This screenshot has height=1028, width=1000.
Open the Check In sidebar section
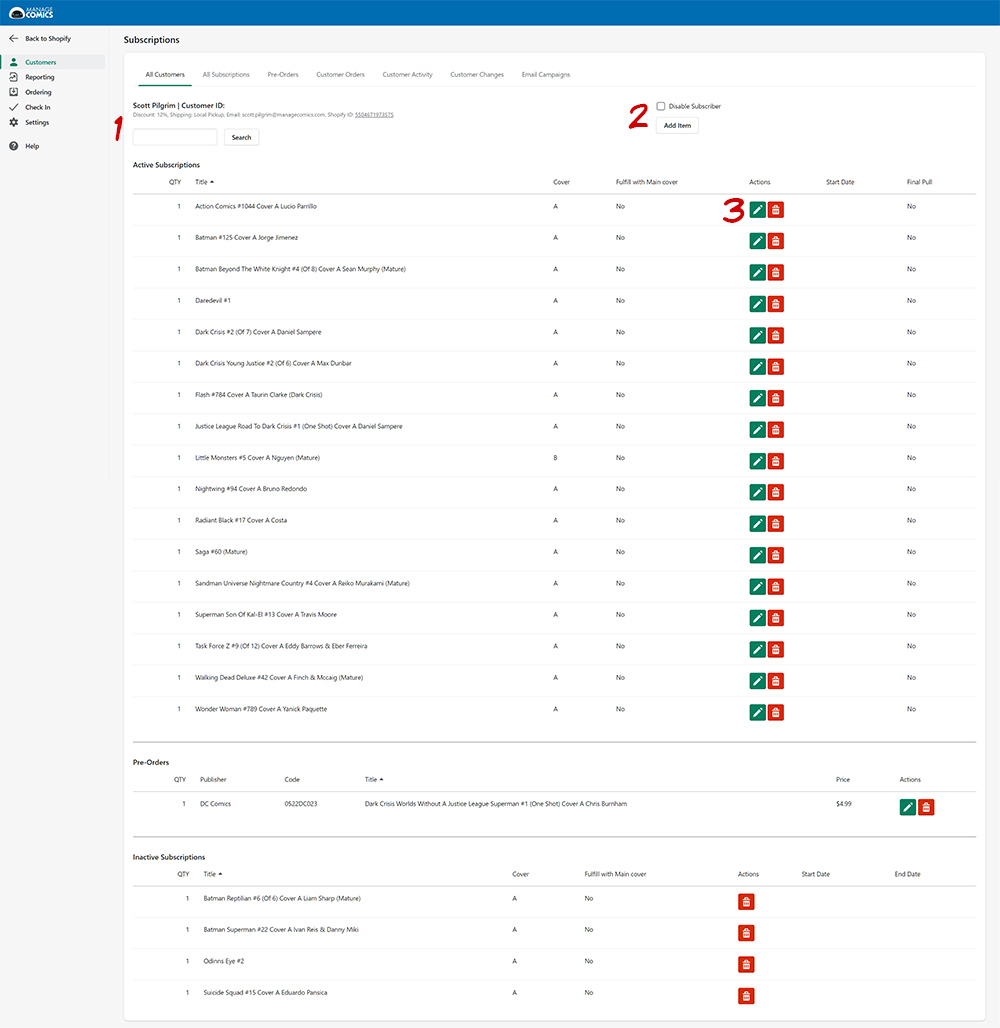[37, 108]
